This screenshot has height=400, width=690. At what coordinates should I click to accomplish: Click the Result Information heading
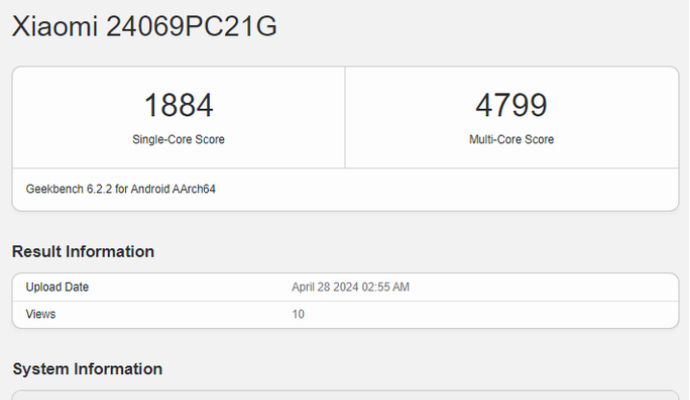click(x=83, y=252)
